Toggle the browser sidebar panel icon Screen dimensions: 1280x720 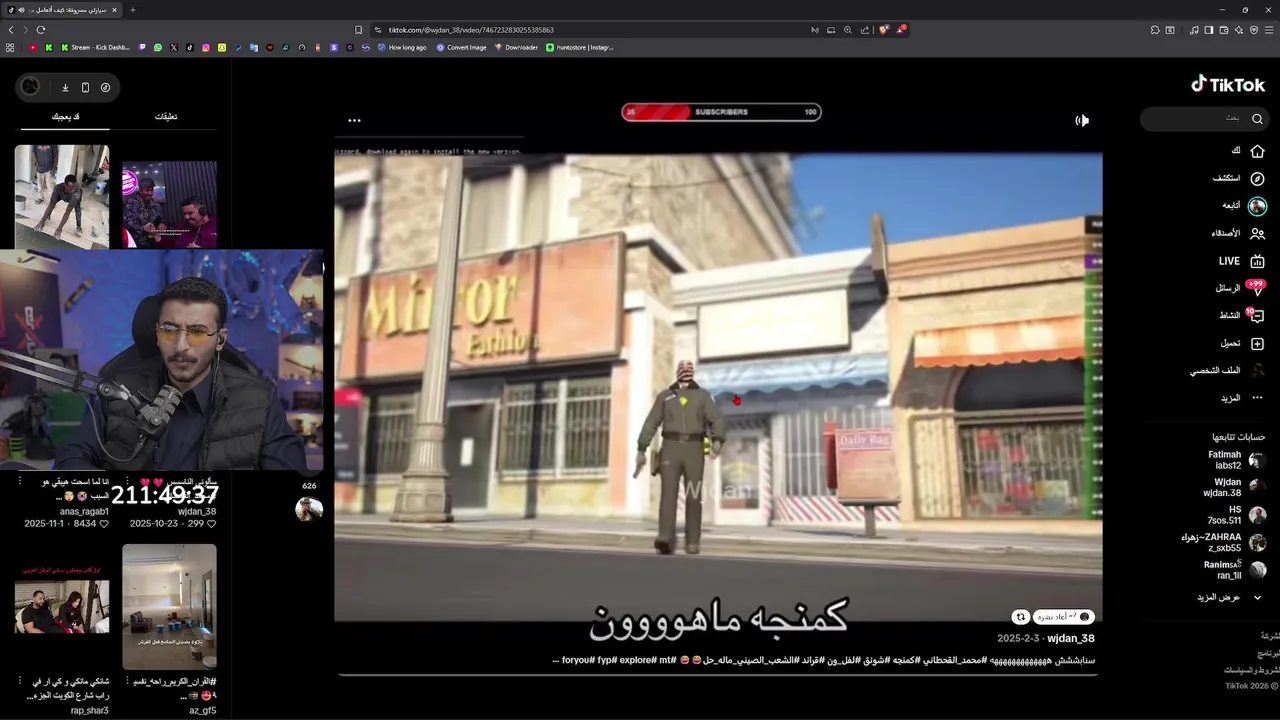point(1209,30)
